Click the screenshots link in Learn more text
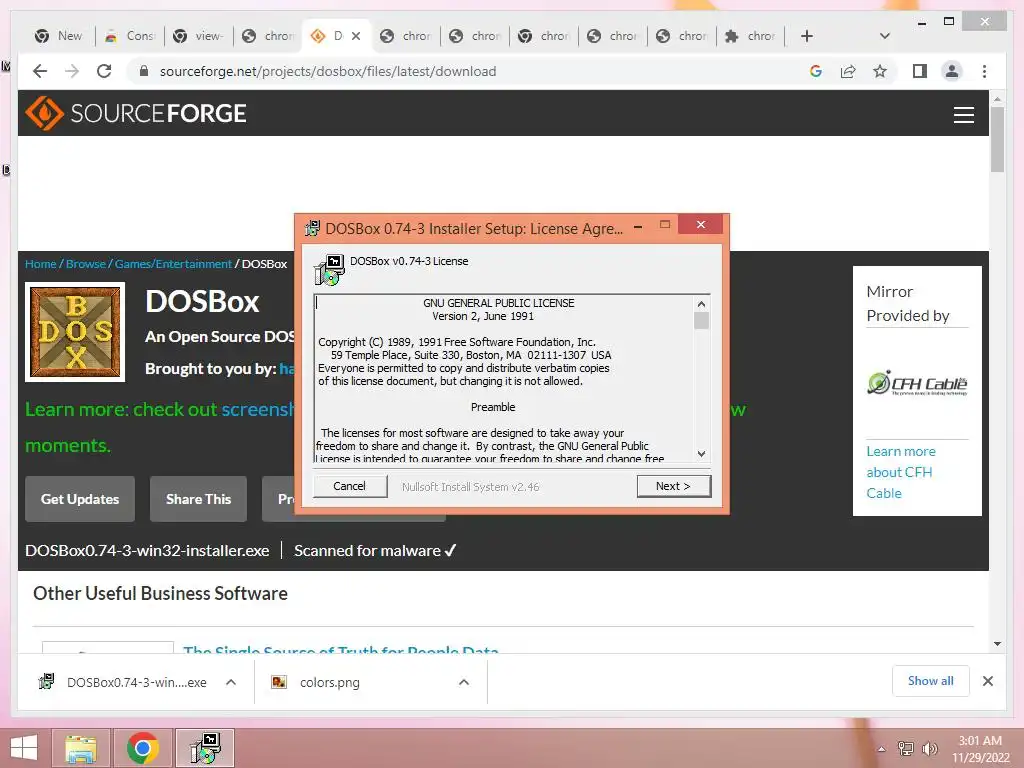The image size is (1024, 768). click(x=258, y=409)
